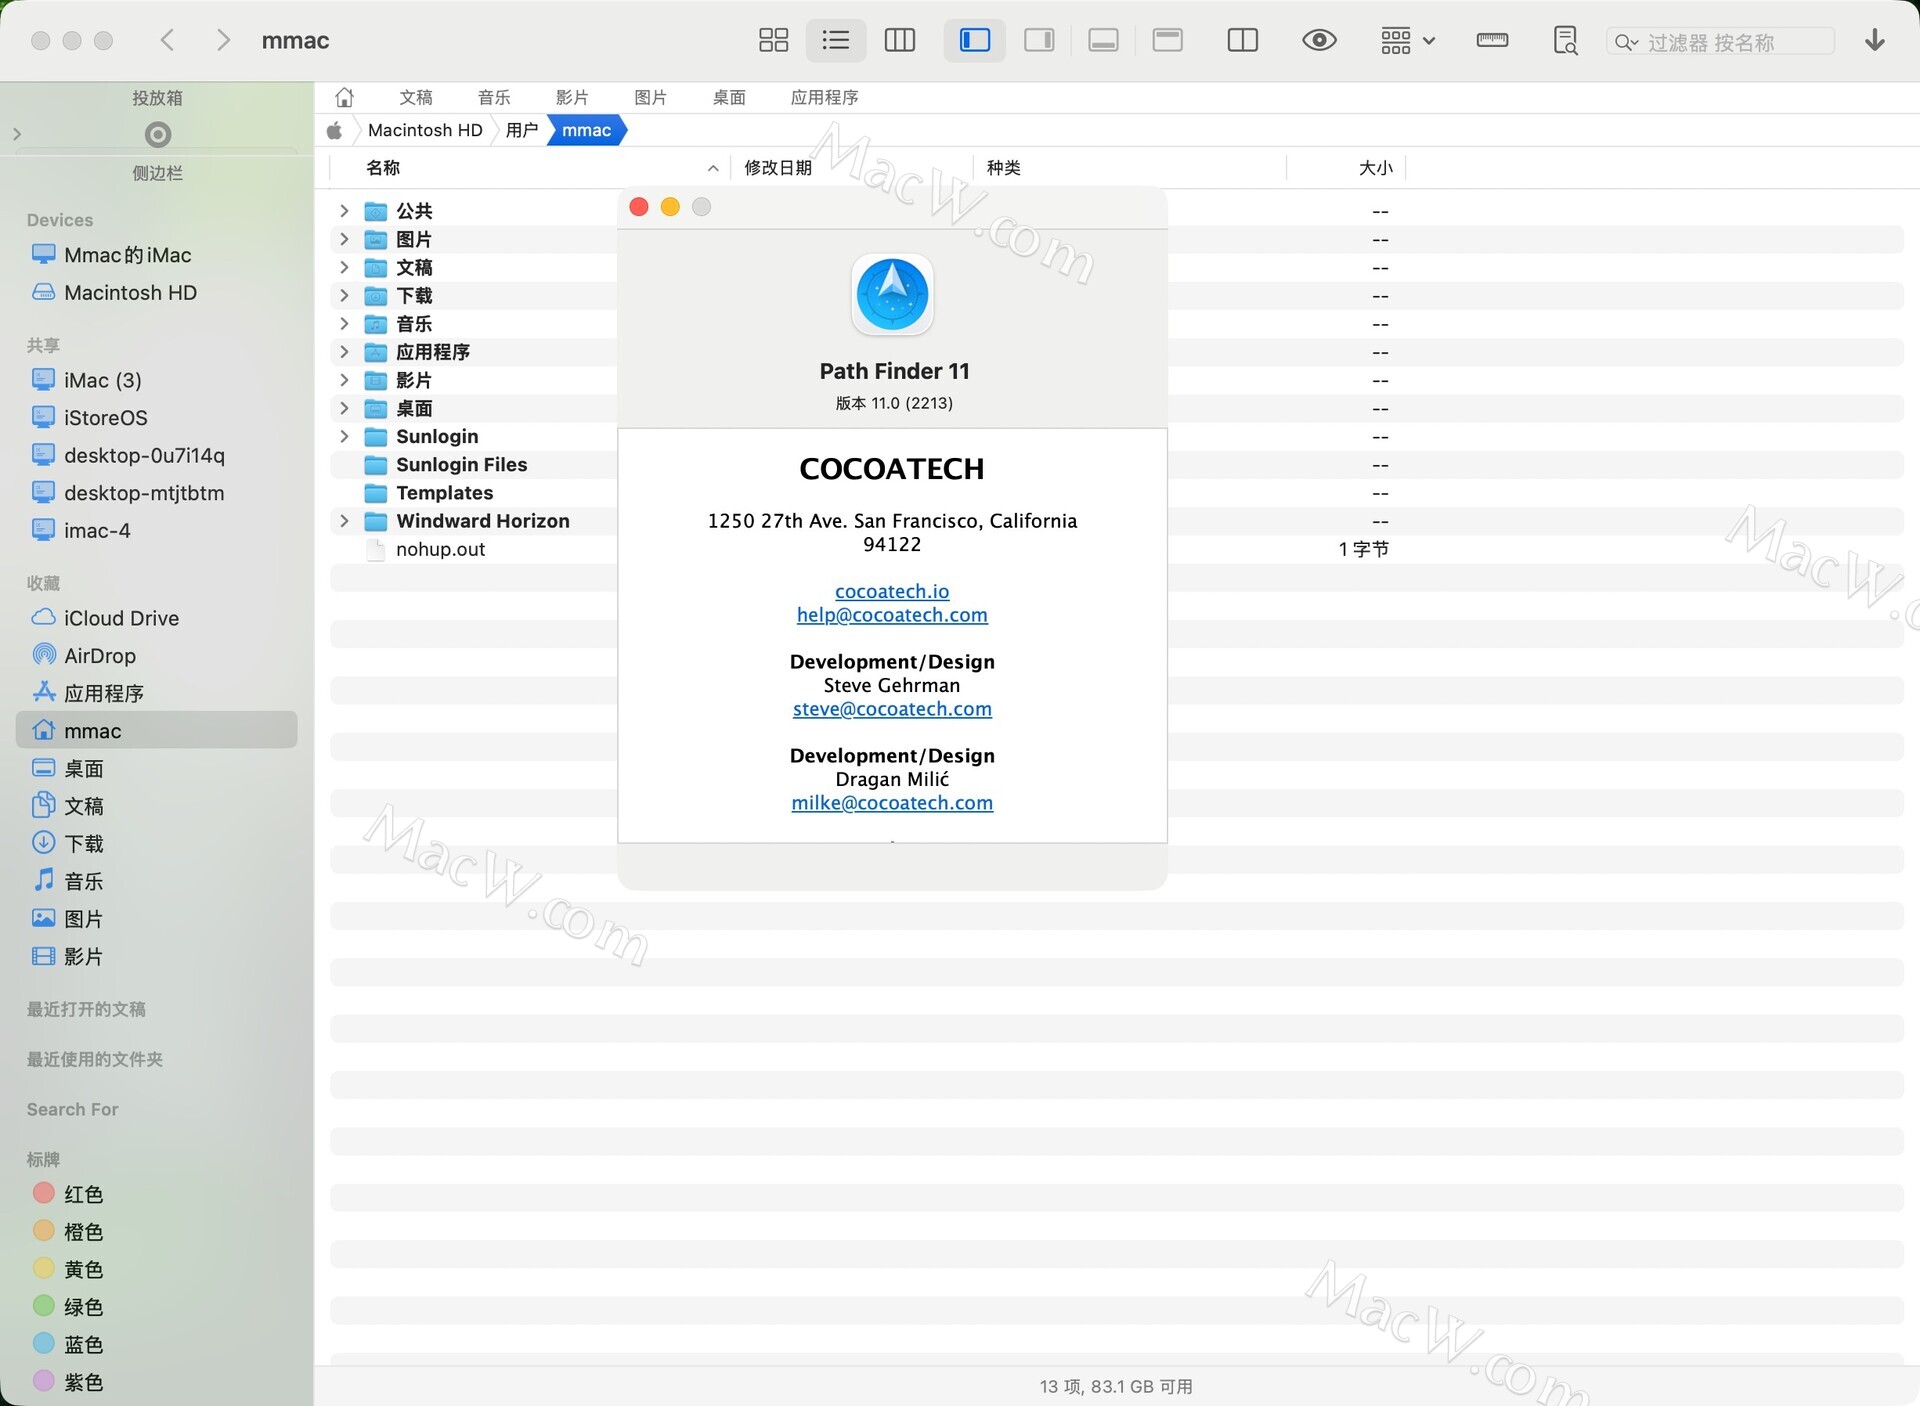Switch to icon grid view
1920x1406 pixels.
click(x=773, y=40)
